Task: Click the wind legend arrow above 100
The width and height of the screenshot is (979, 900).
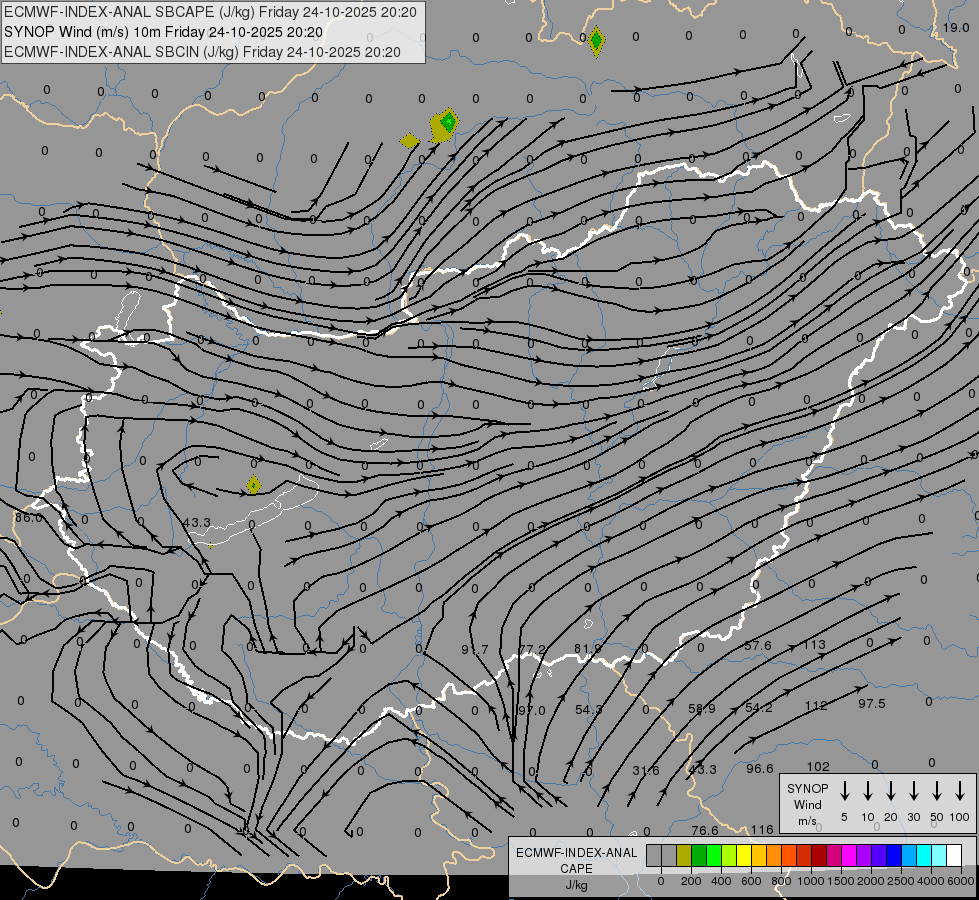Action: click(960, 791)
